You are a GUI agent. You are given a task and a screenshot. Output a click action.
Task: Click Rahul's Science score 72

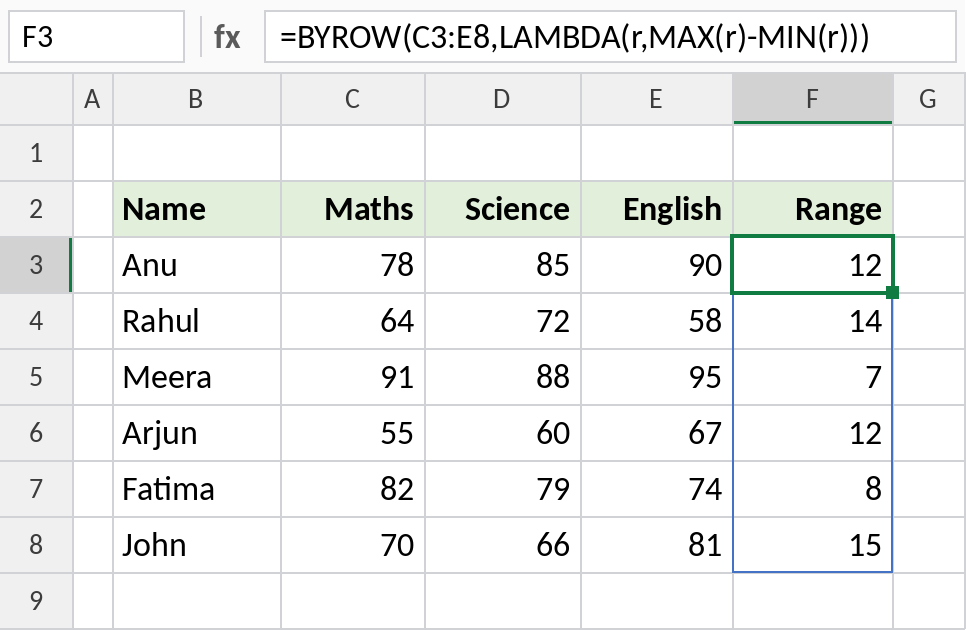503,321
